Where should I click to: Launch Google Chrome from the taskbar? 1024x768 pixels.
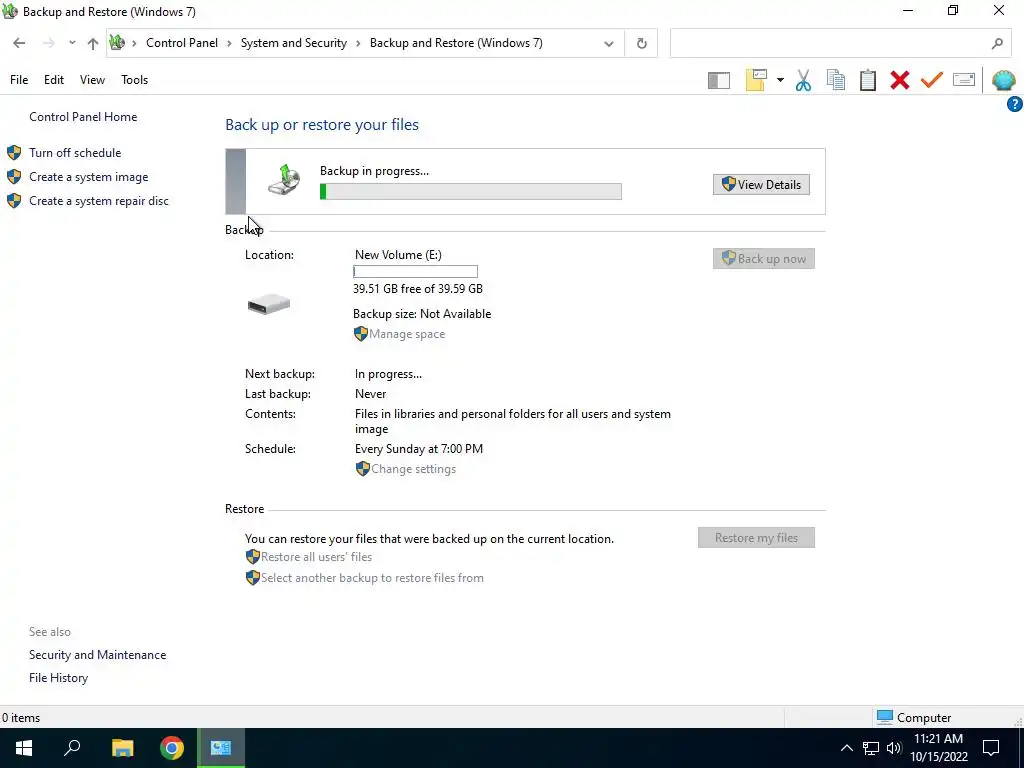click(x=172, y=748)
